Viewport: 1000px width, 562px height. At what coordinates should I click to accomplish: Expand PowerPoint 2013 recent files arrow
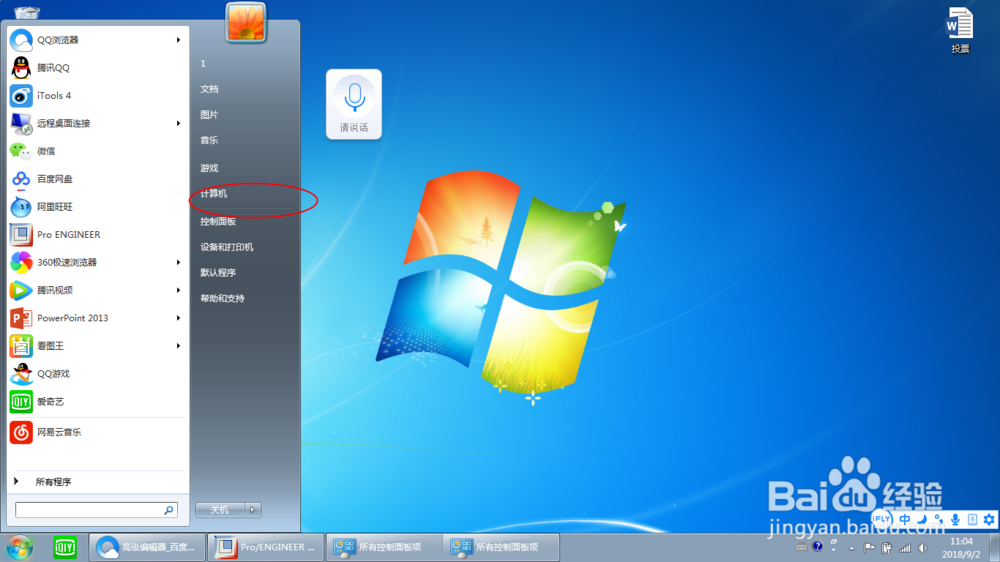coord(179,318)
